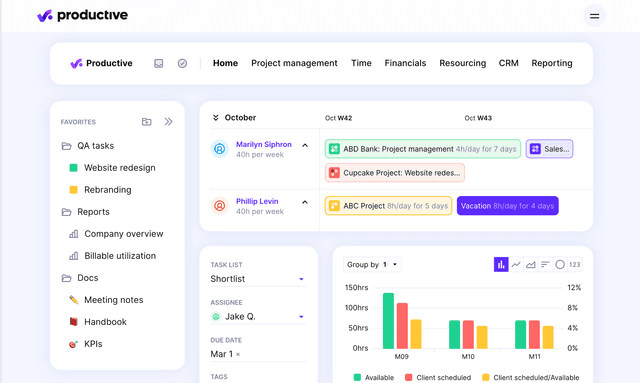Go to Home tab
The image size is (640, 383).
pyautogui.click(x=225, y=63)
